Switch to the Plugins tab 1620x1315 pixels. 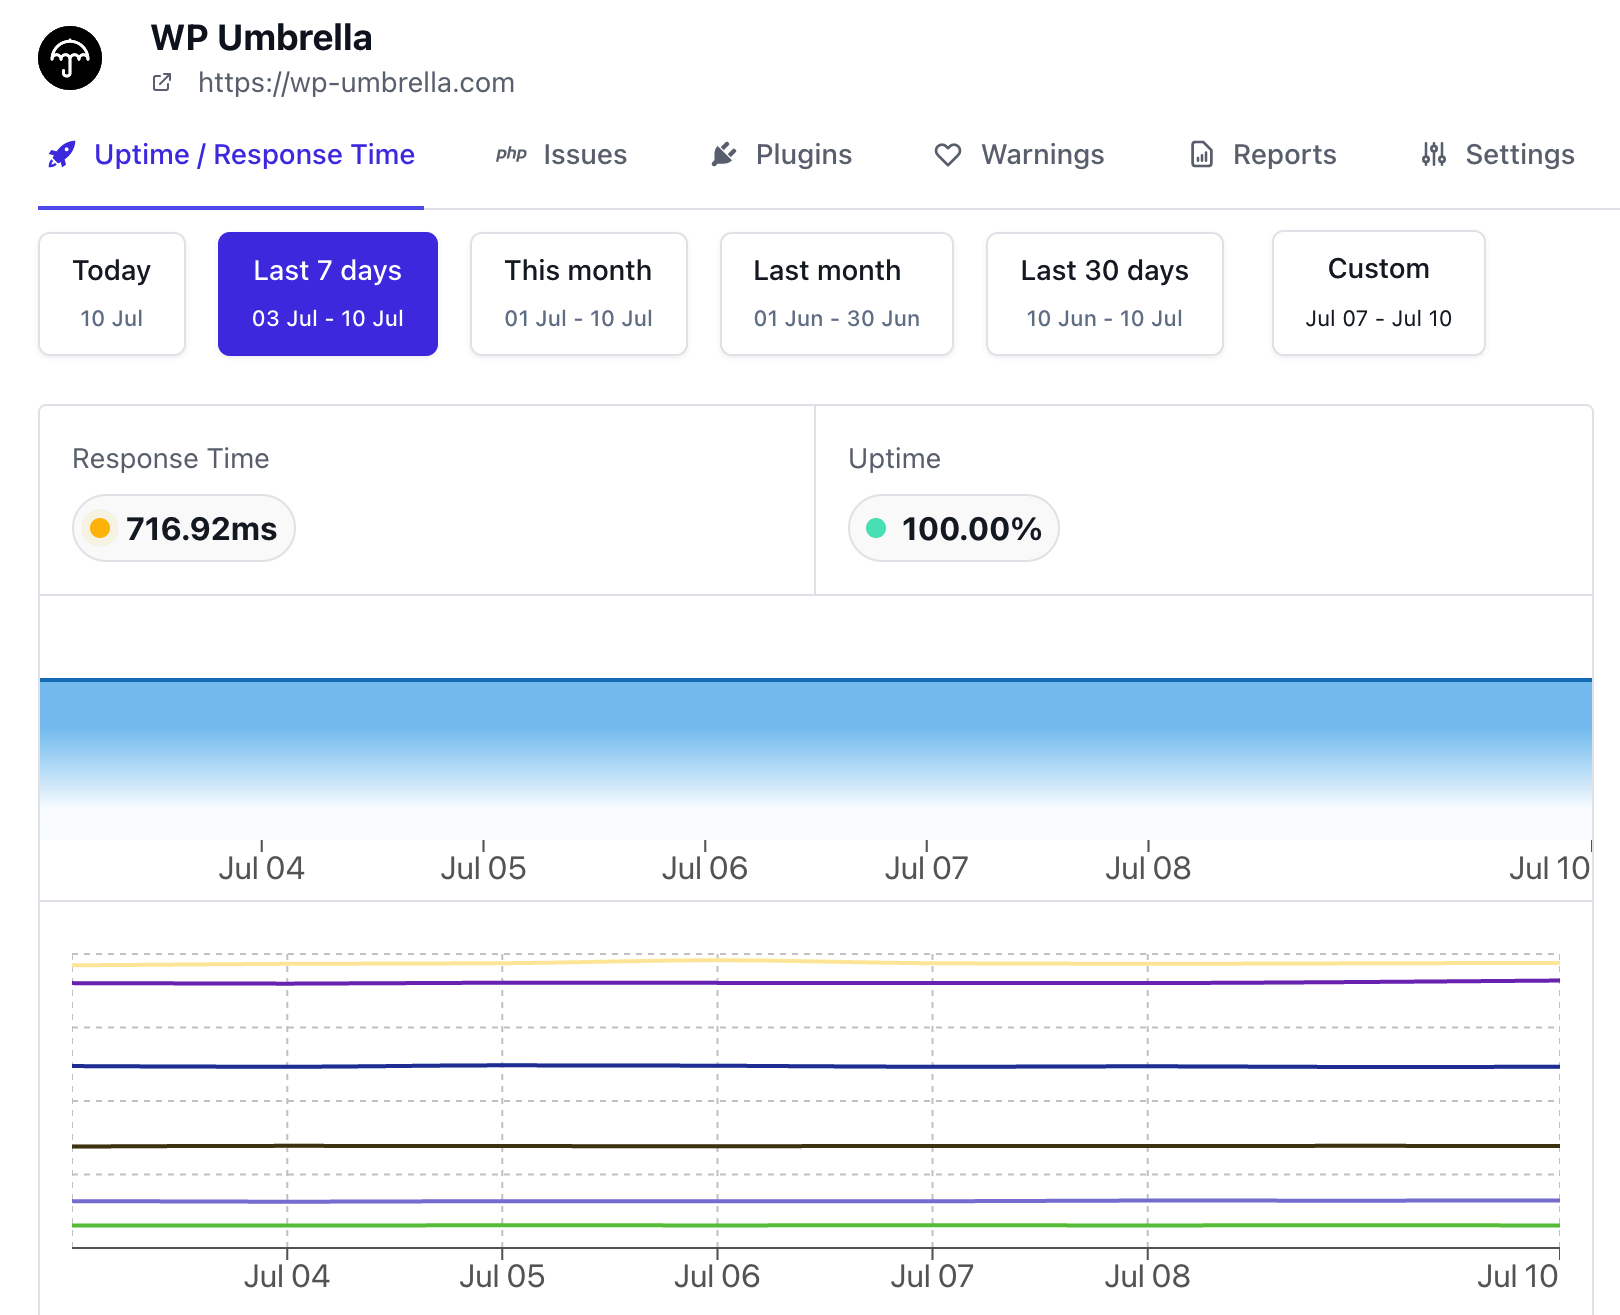781,155
